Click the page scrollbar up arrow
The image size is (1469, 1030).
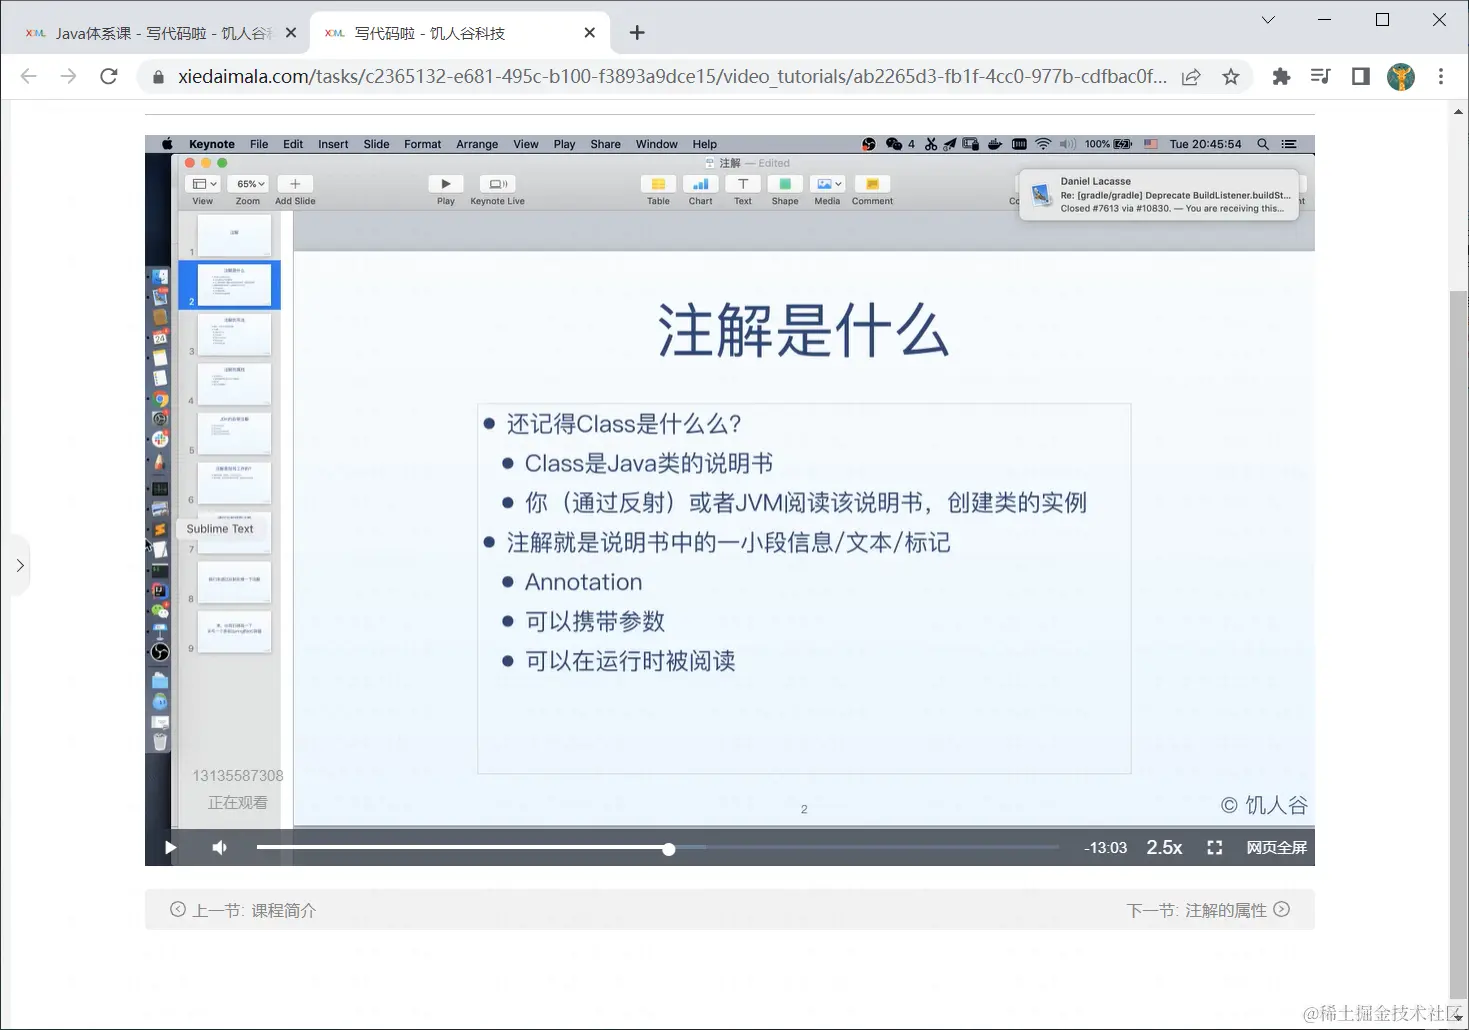coord(1459,111)
